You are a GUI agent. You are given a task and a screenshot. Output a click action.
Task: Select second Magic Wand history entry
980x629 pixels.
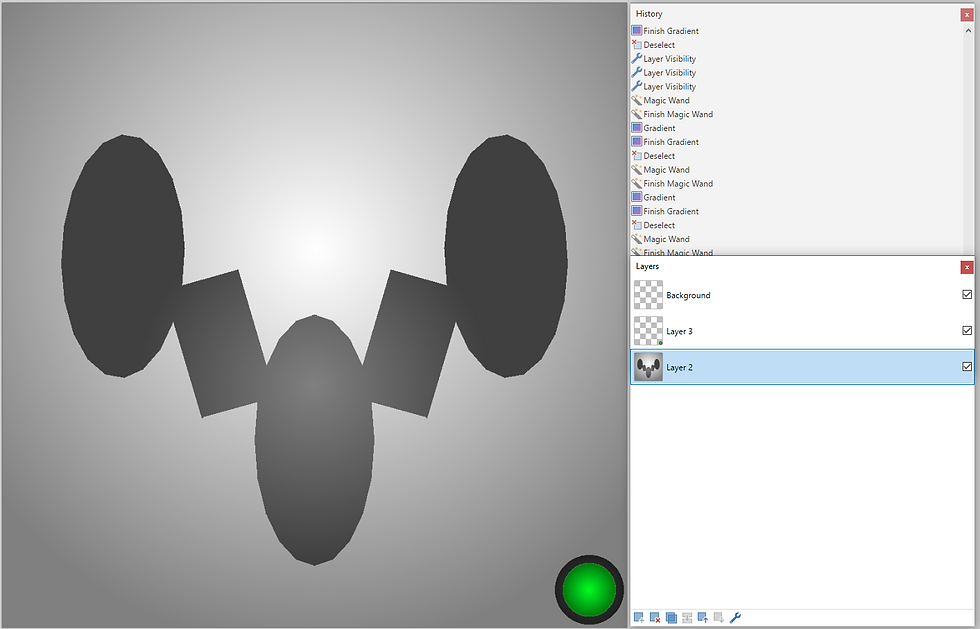point(661,169)
